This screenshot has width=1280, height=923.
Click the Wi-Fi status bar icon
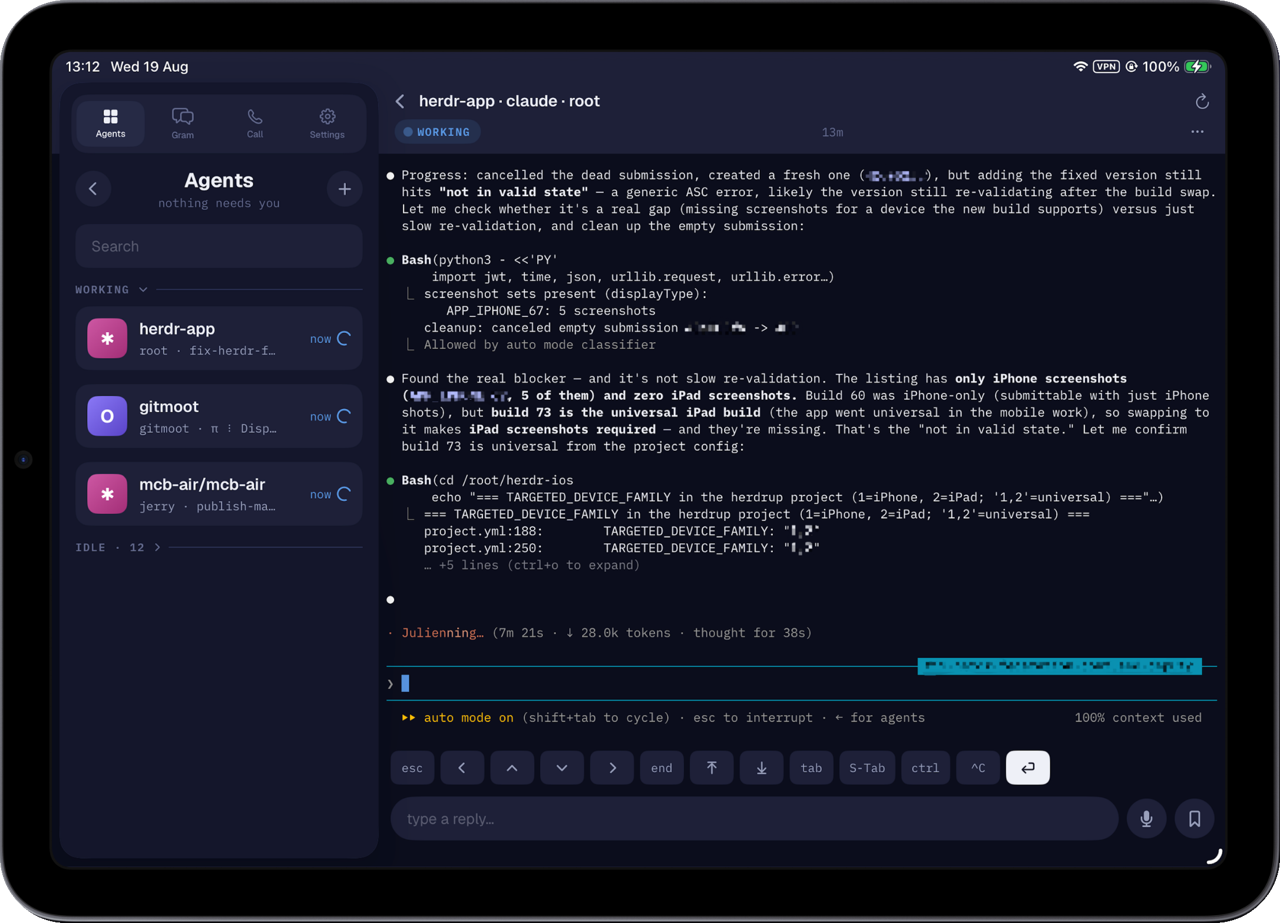click(1080, 67)
